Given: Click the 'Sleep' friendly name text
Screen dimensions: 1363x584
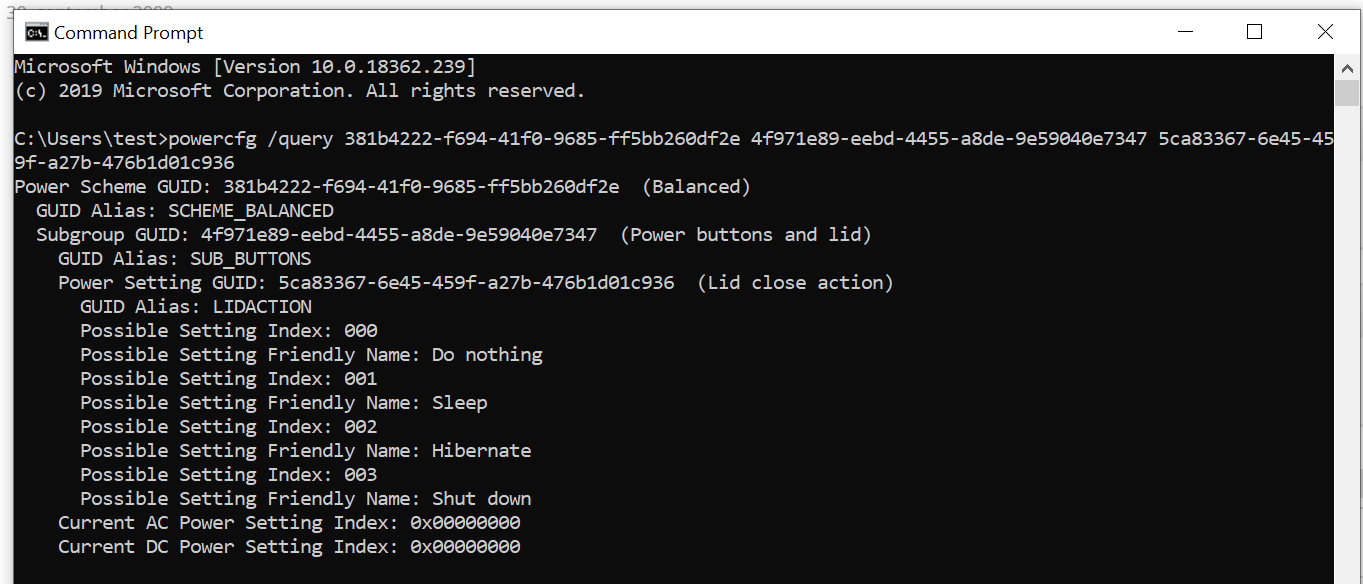Looking at the screenshot, I should click(460, 403).
